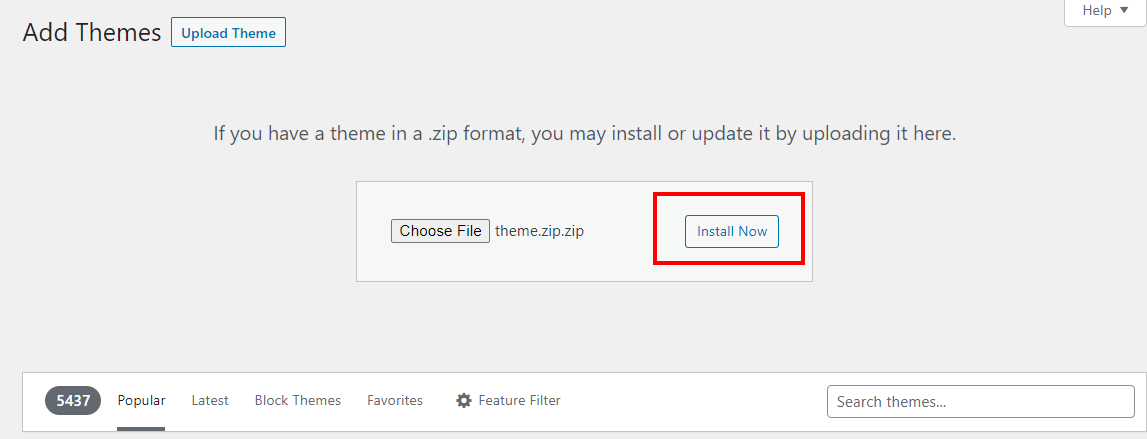The width and height of the screenshot is (1147, 439).
Task: Click blank area of the theme filter bar
Action: [x=700, y=401]
